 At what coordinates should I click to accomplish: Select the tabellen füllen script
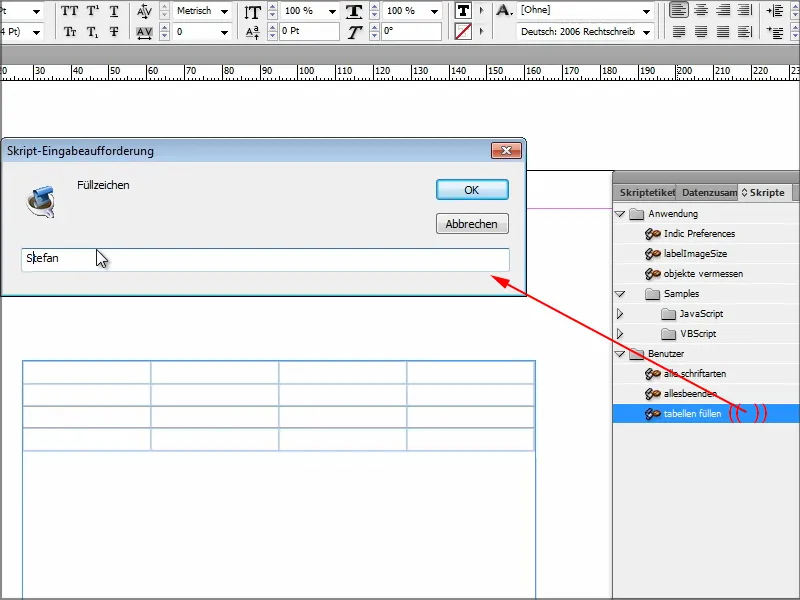click(706, 414)
